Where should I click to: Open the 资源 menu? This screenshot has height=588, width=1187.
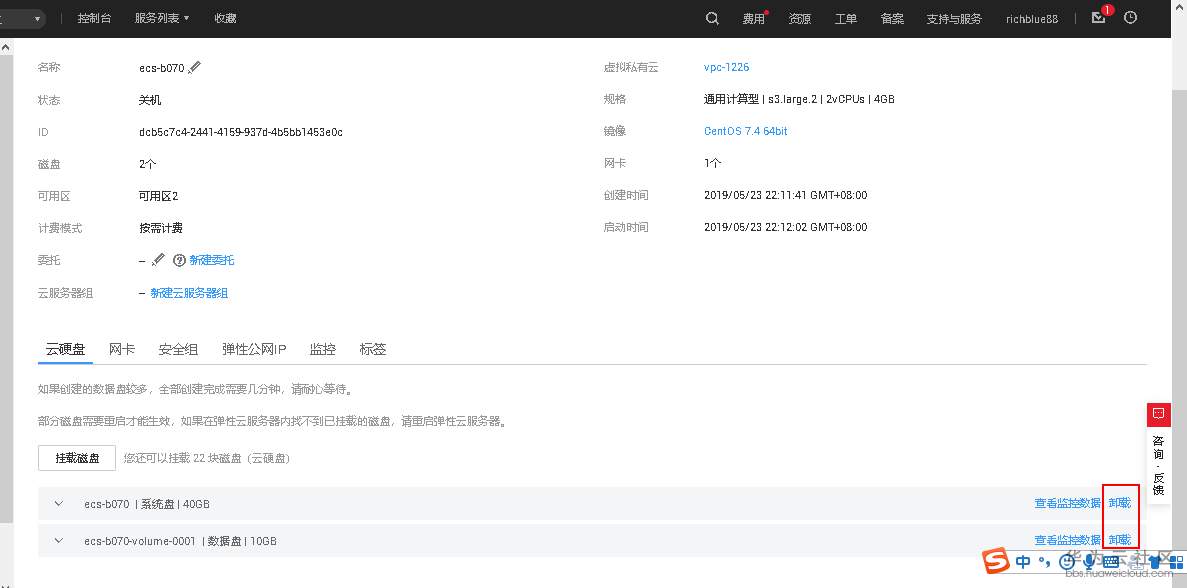click(x=799, y=19)
